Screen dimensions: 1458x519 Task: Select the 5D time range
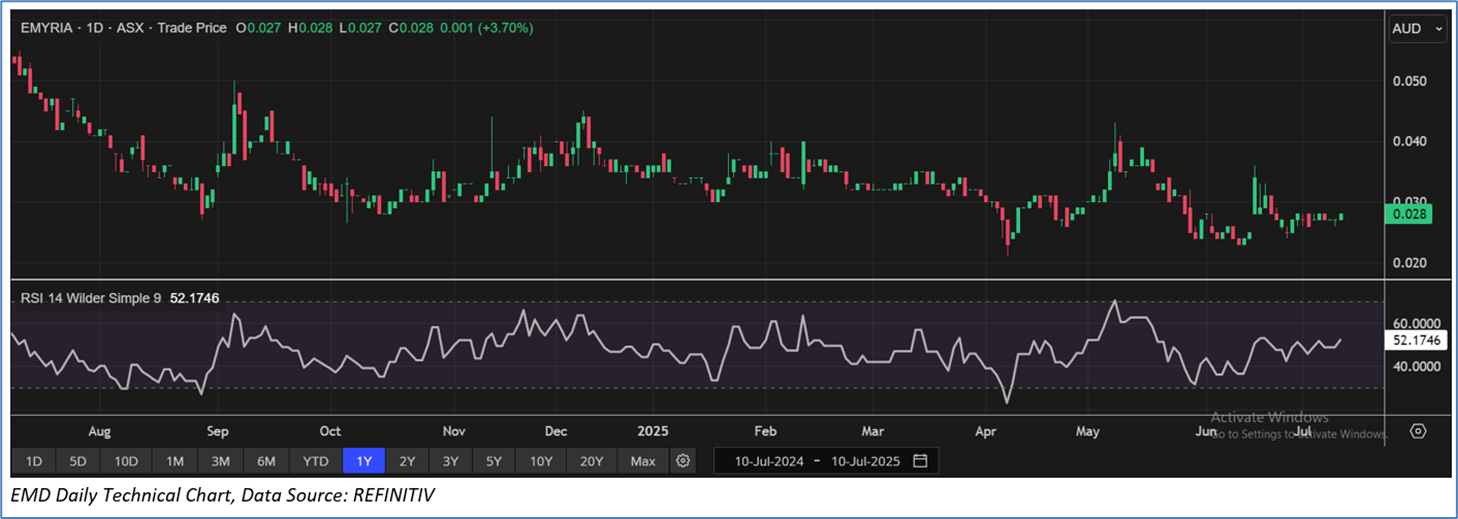(x=78, y=461)
